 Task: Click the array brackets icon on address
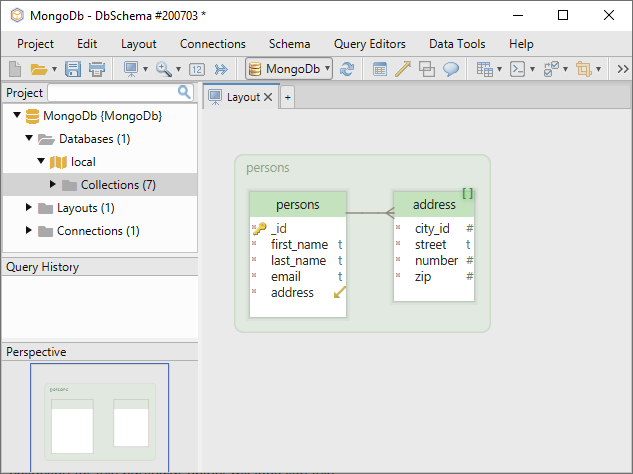467,193
